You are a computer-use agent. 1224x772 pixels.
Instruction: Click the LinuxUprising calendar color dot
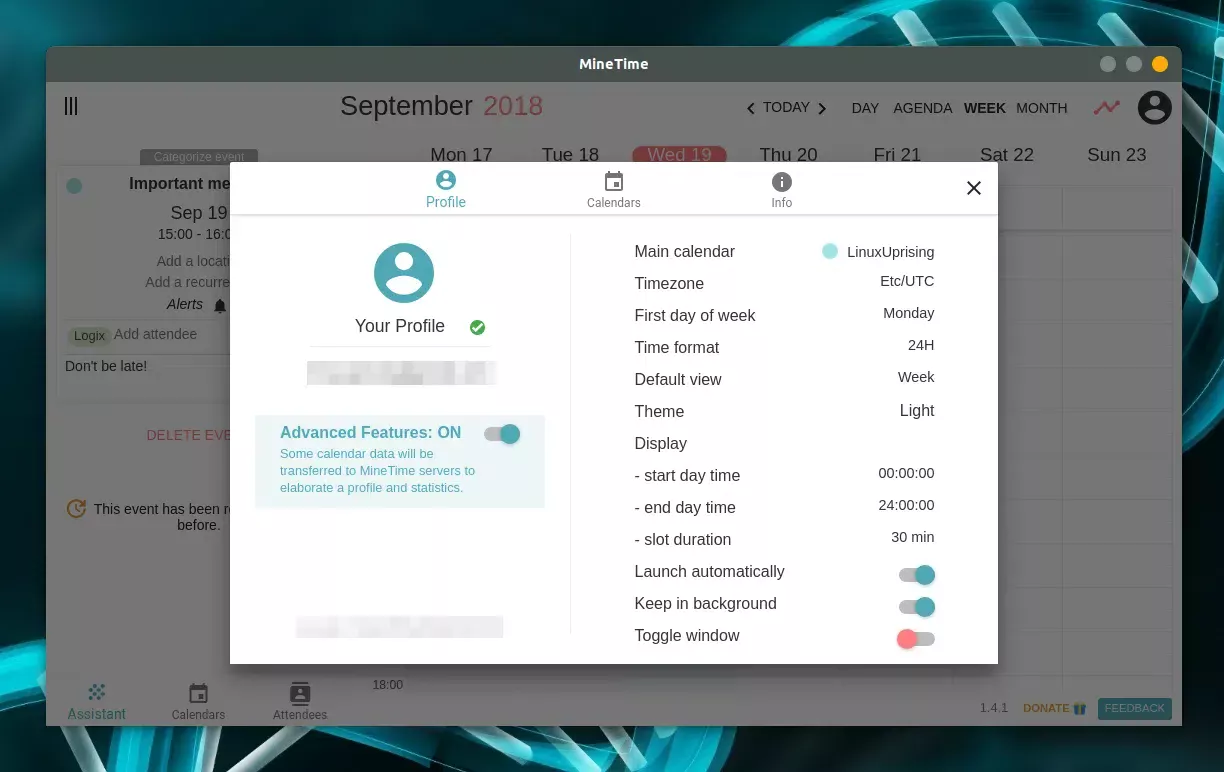tap(830, 251)
